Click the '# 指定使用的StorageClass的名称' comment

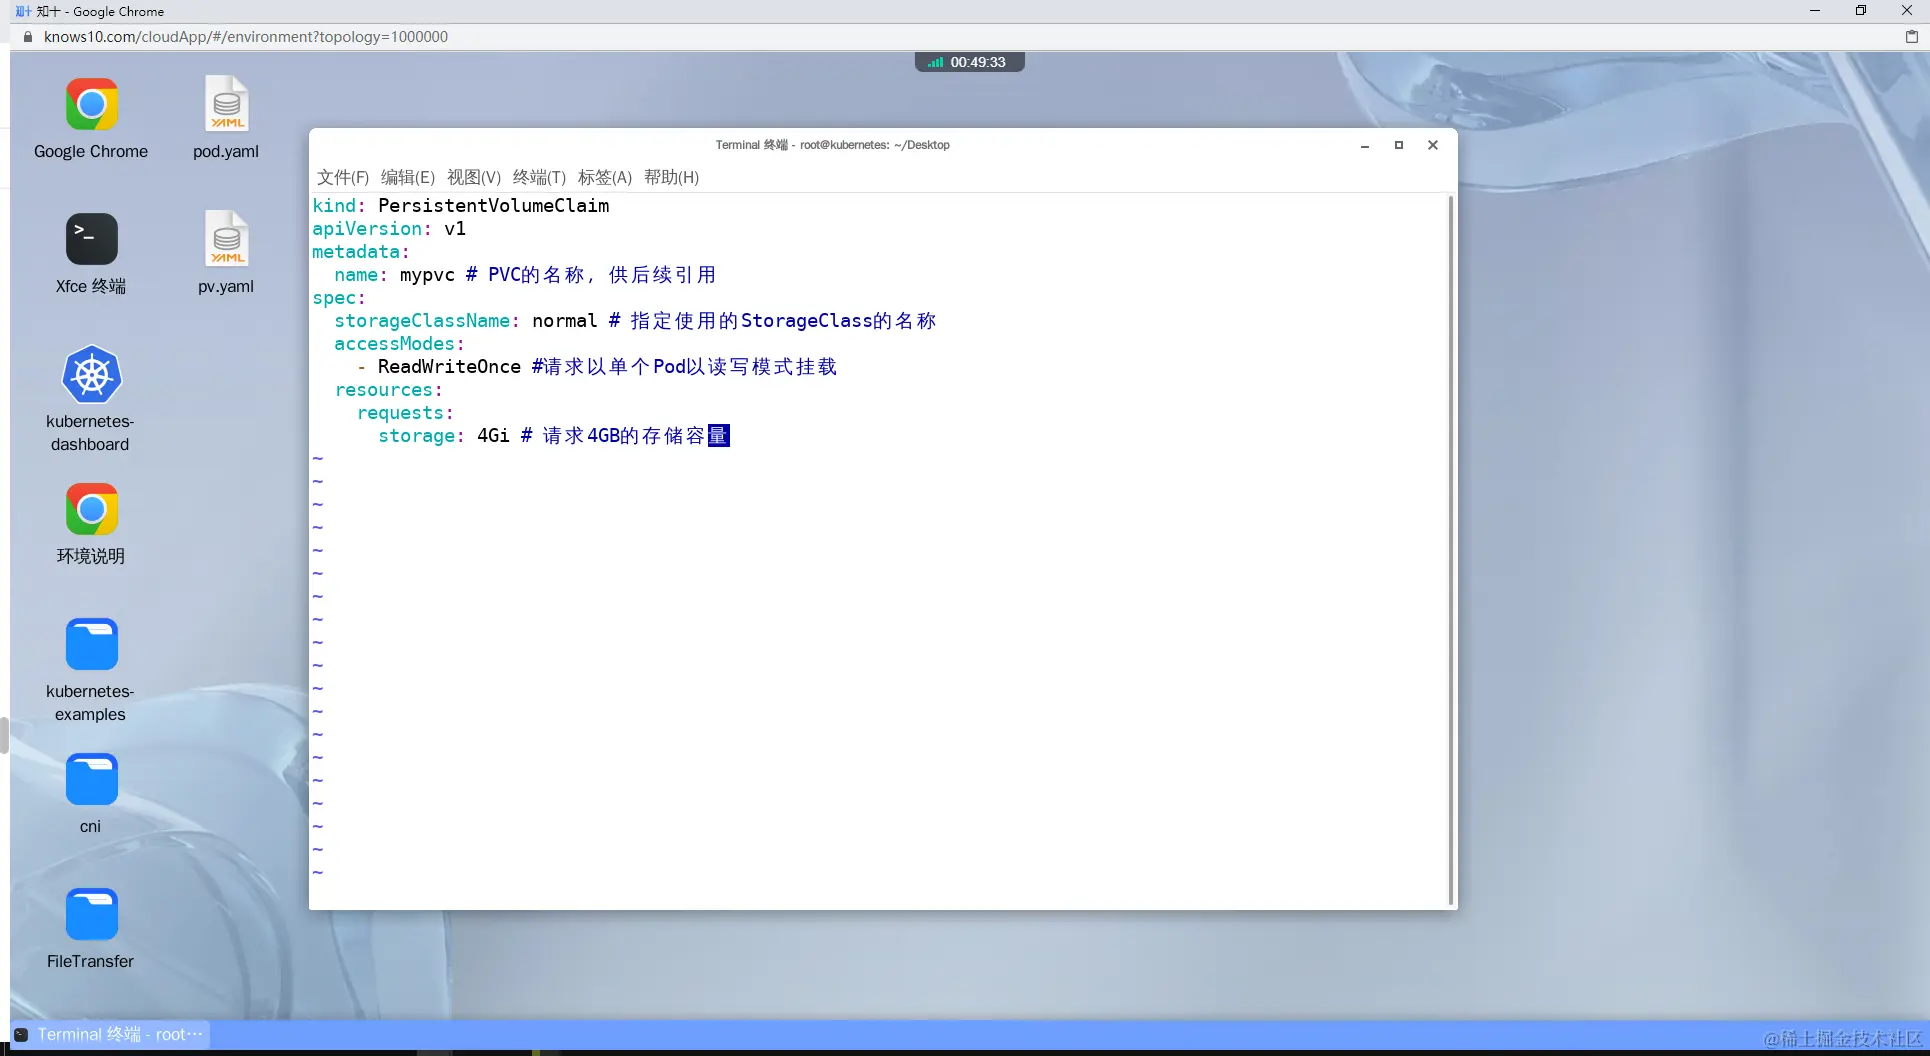(x=773, y=321)
